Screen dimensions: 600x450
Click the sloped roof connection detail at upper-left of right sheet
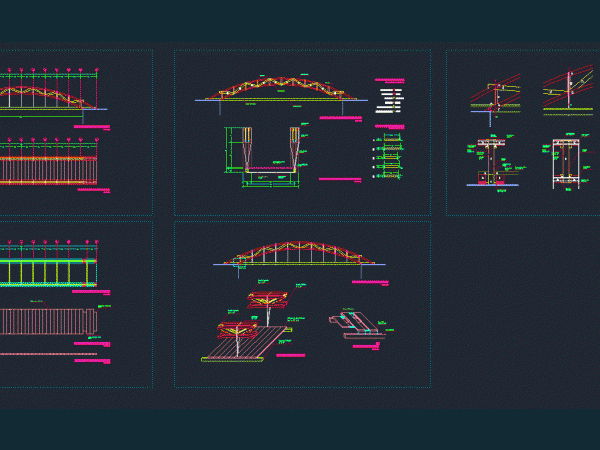(496, 99)
